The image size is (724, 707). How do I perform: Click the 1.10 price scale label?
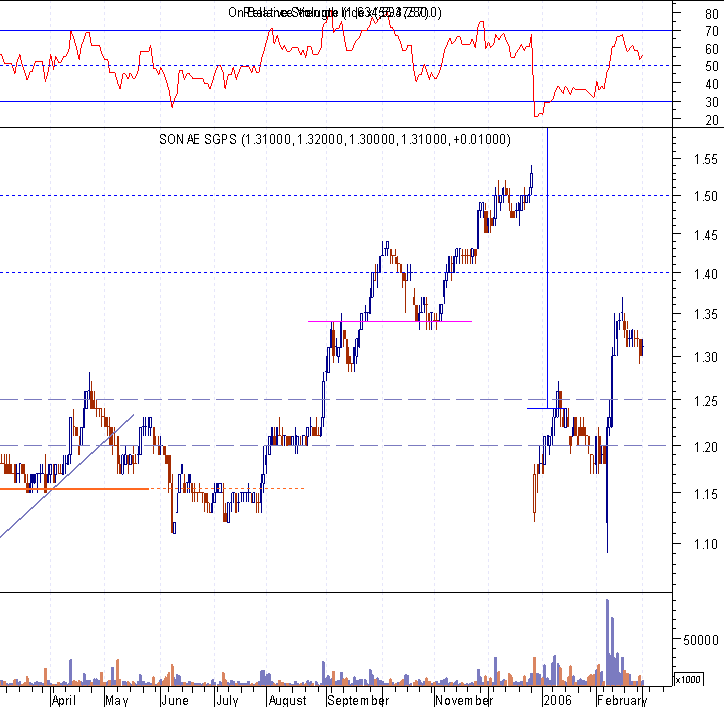click(706, 544)
